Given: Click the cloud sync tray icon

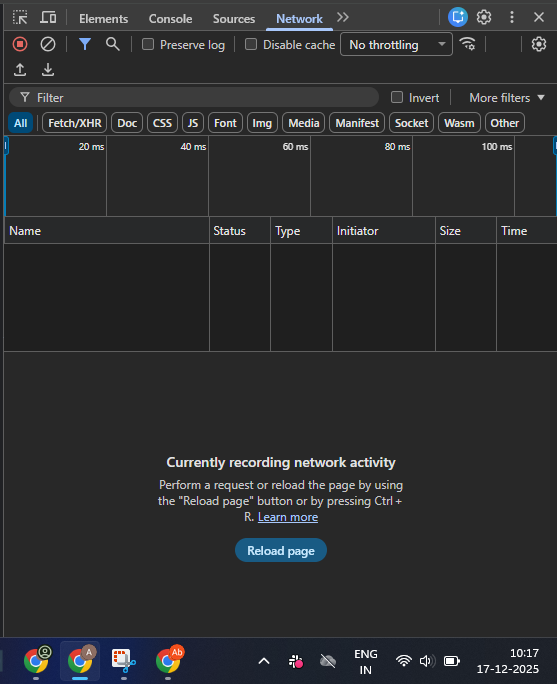Looking at the screenshot, I should (x=328, y=661).
